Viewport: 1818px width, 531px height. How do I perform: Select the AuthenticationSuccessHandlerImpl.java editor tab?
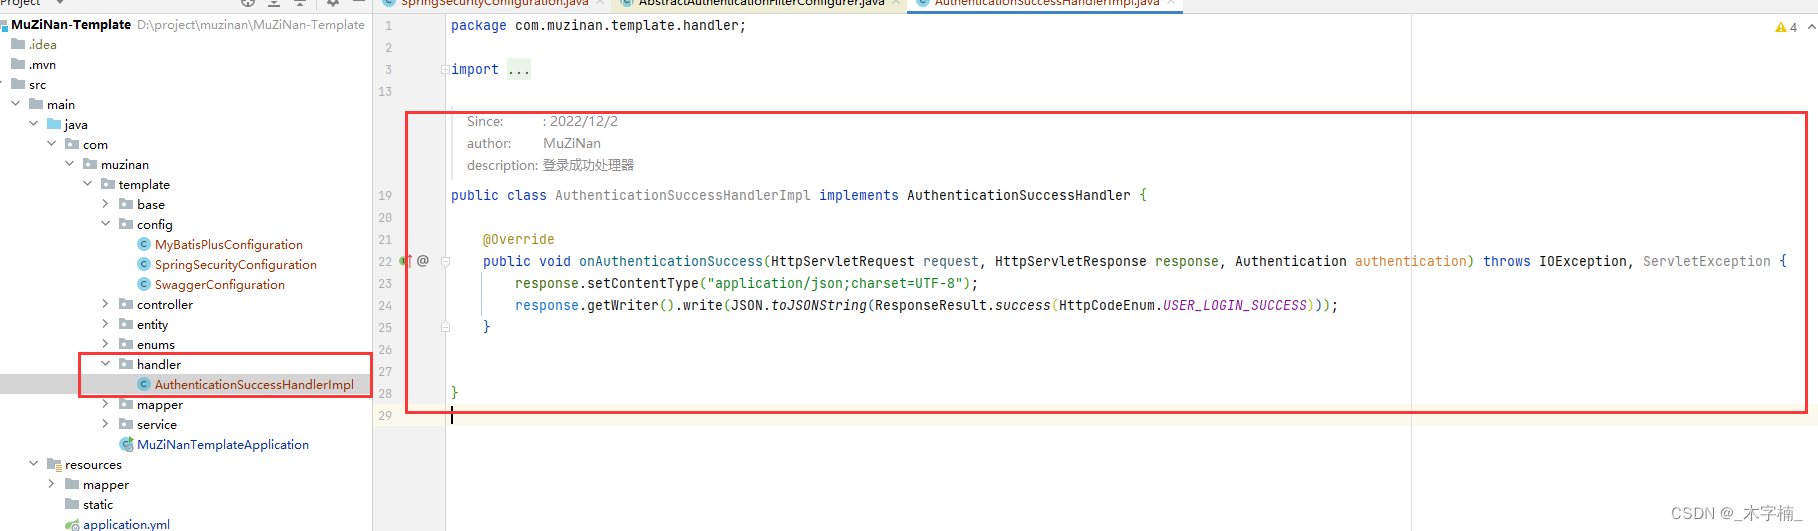coord(1046,3)
